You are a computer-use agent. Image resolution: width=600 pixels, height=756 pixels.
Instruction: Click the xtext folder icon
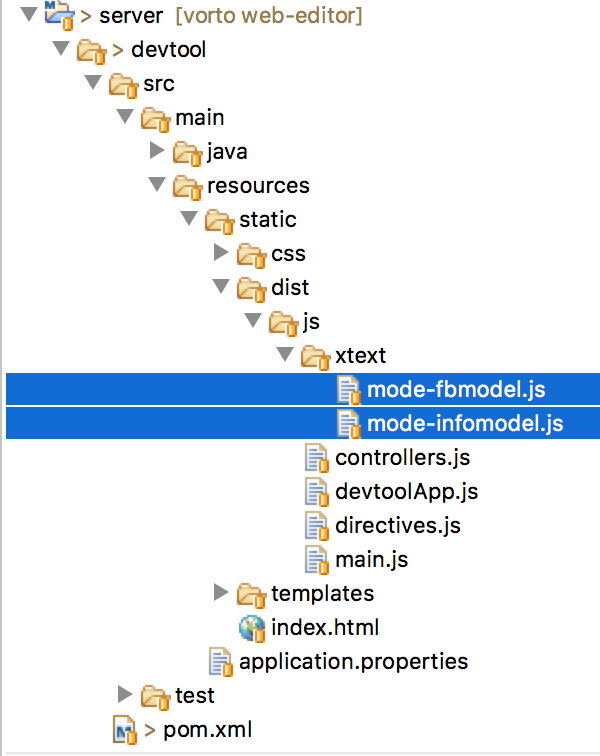coord(315,357)
